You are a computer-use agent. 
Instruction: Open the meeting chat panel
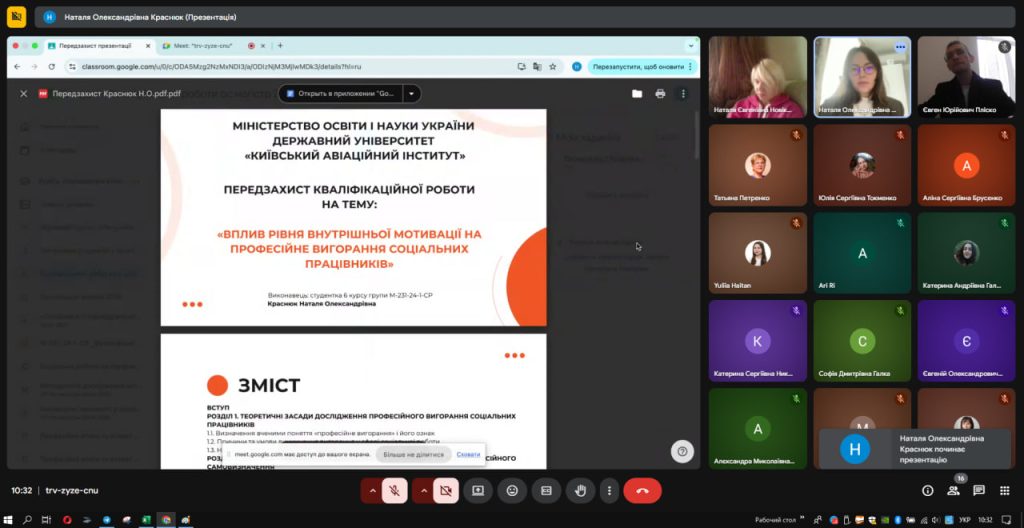[979, 491]
